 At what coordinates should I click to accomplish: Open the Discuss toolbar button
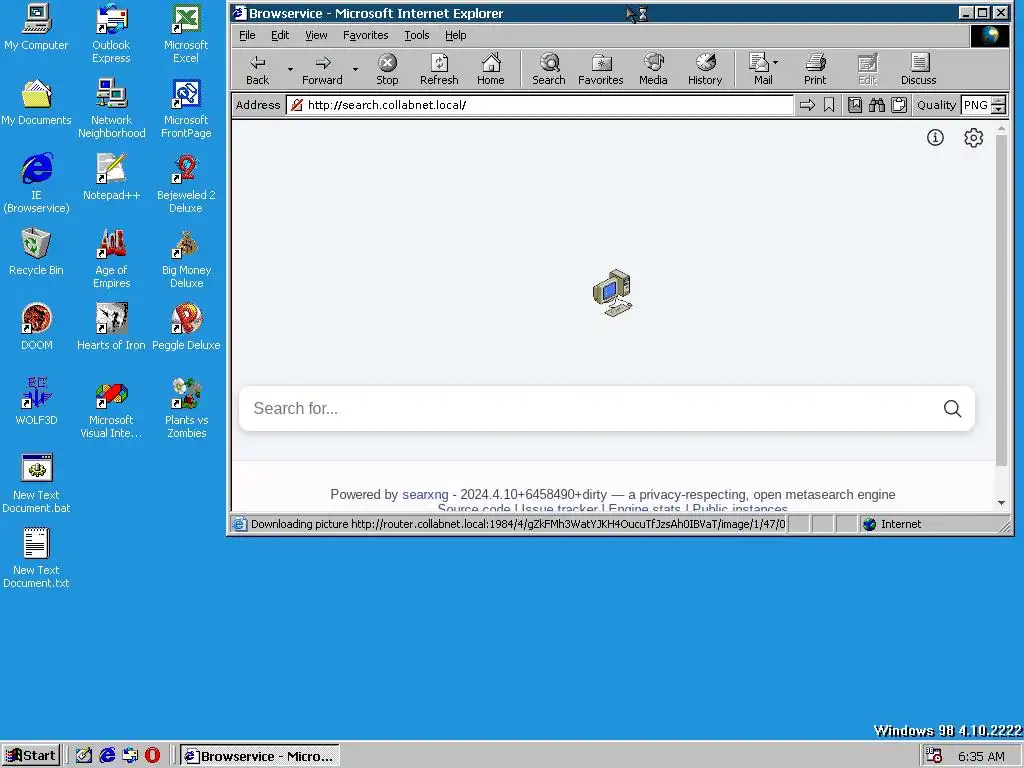tap(918, 69)
